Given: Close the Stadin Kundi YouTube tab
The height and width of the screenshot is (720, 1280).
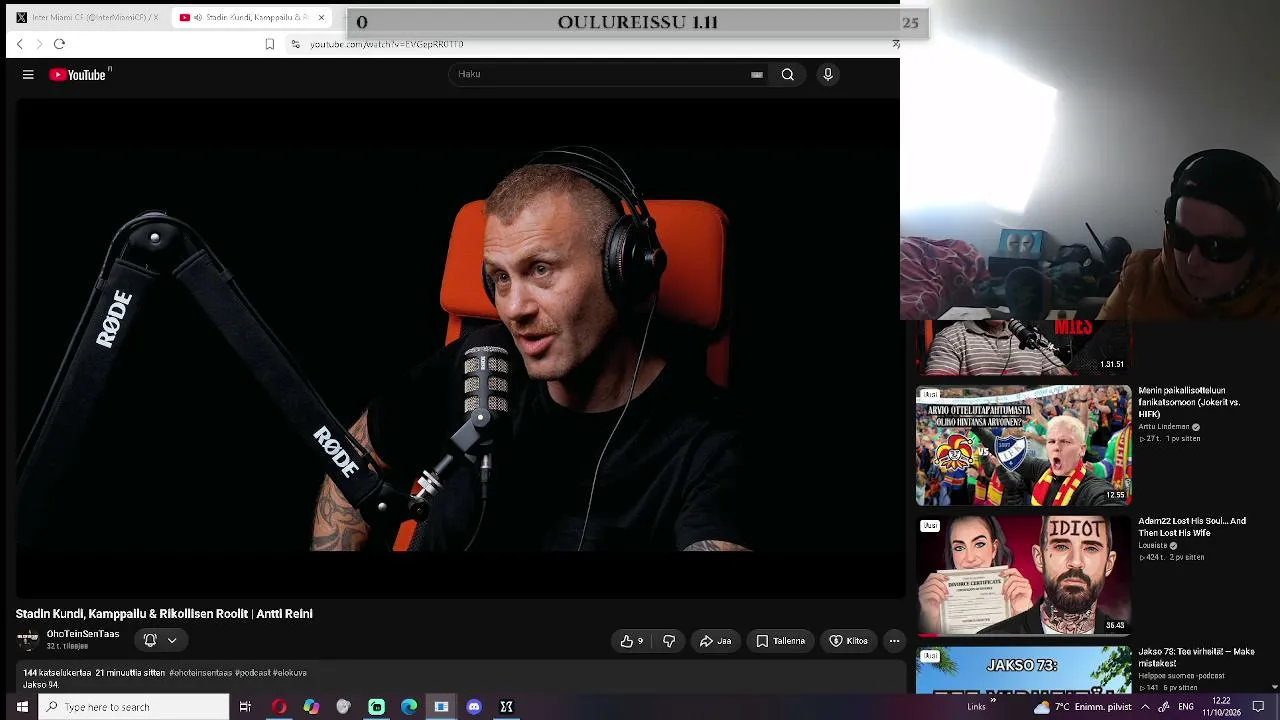Looking at the screenshot, I should click(321, 17).
